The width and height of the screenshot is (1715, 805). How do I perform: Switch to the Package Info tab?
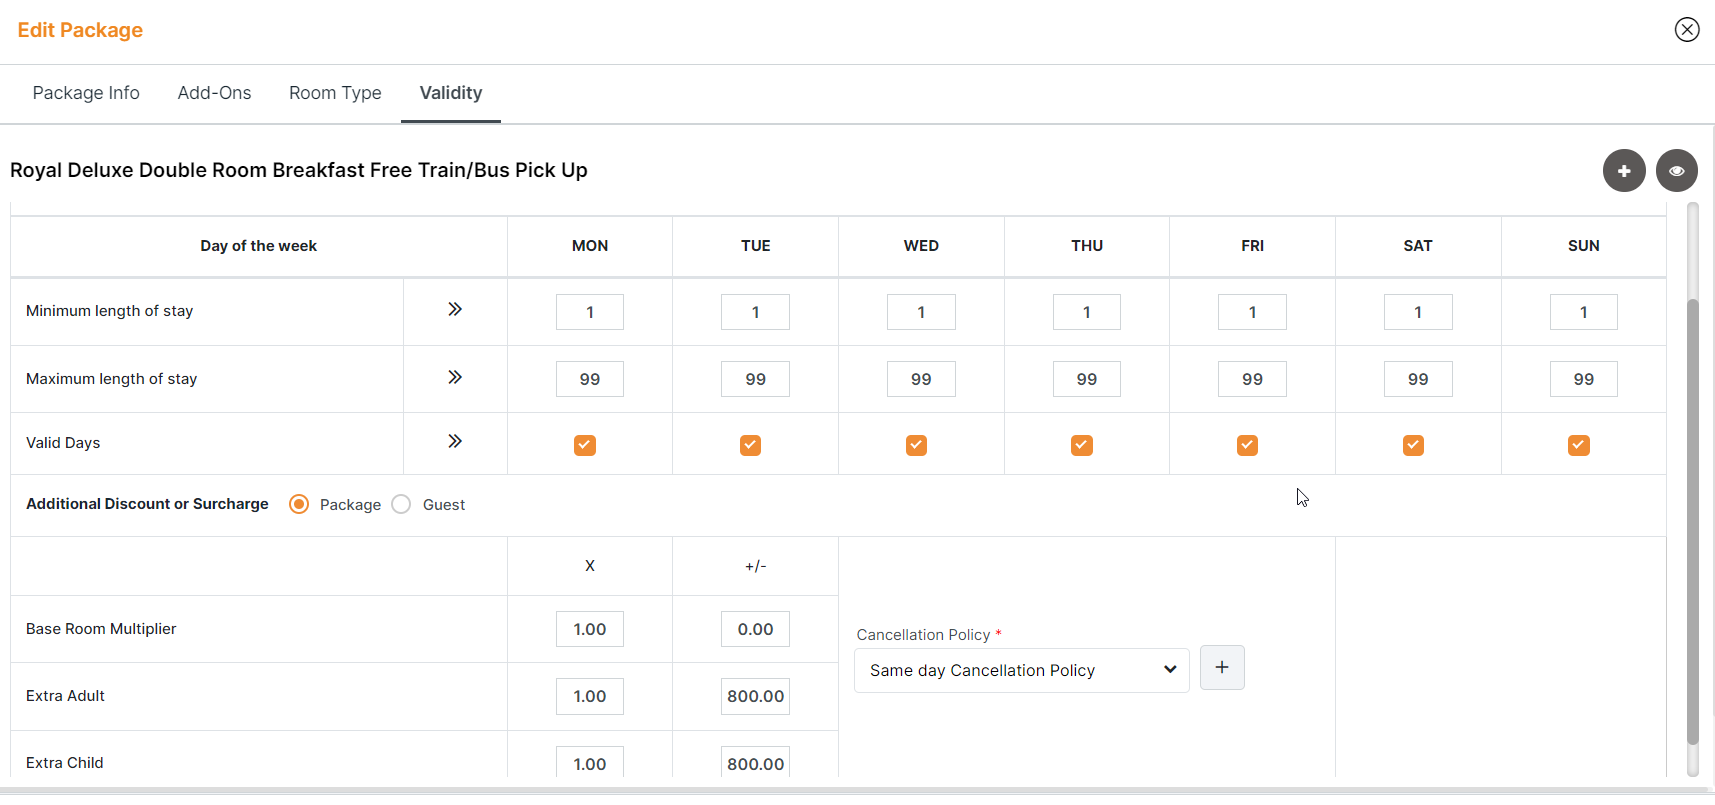click(86, 93)
